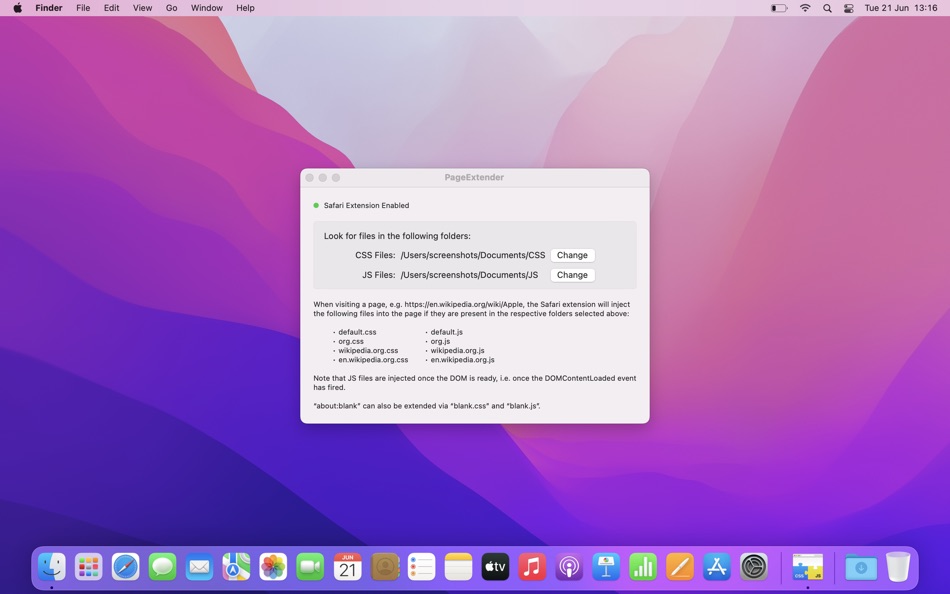Open the Mail app in Dock
The height and width of the screenshot is (594, 950).
pos(199,567)
